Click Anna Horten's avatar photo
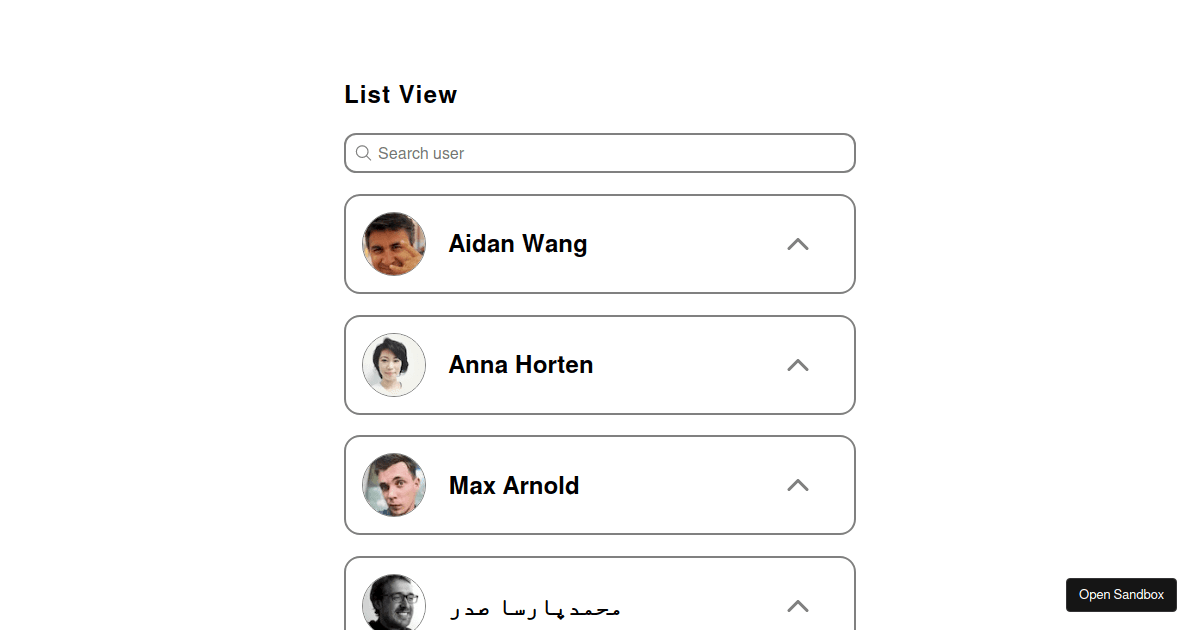 [x=393, y=364]
